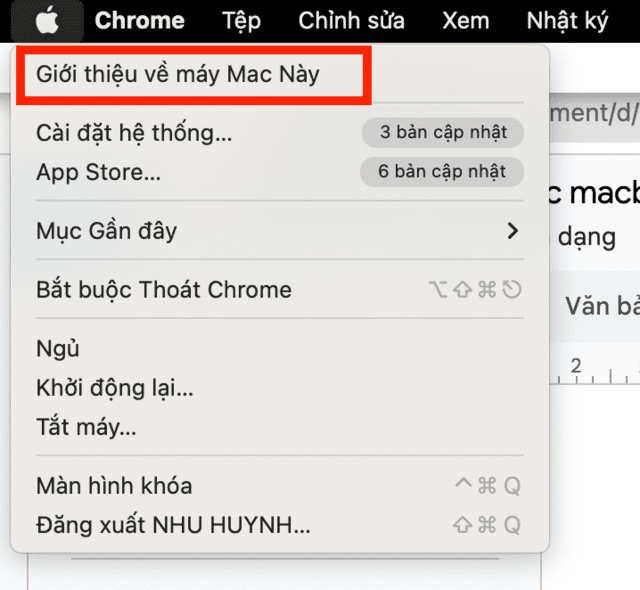The height and width of the screenshot is (590, 640).
Task: Open the Xem menu
Action: [466, 20]
